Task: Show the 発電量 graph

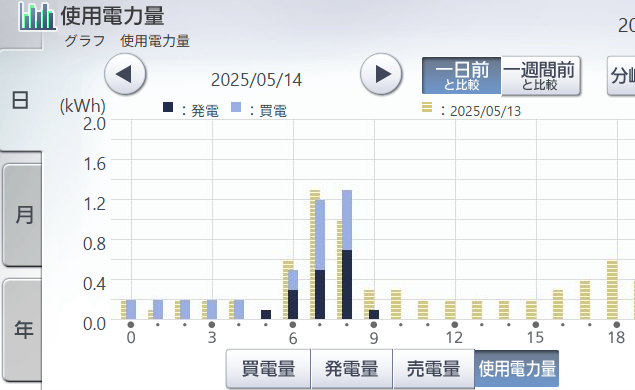Action: (352, 369)
